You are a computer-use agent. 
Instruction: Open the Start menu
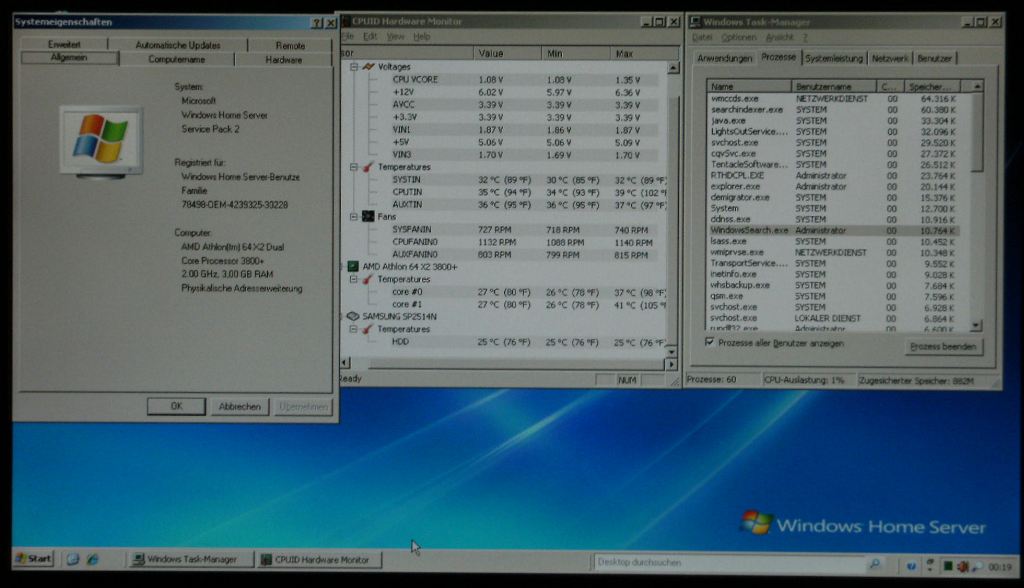pos(33,559)
